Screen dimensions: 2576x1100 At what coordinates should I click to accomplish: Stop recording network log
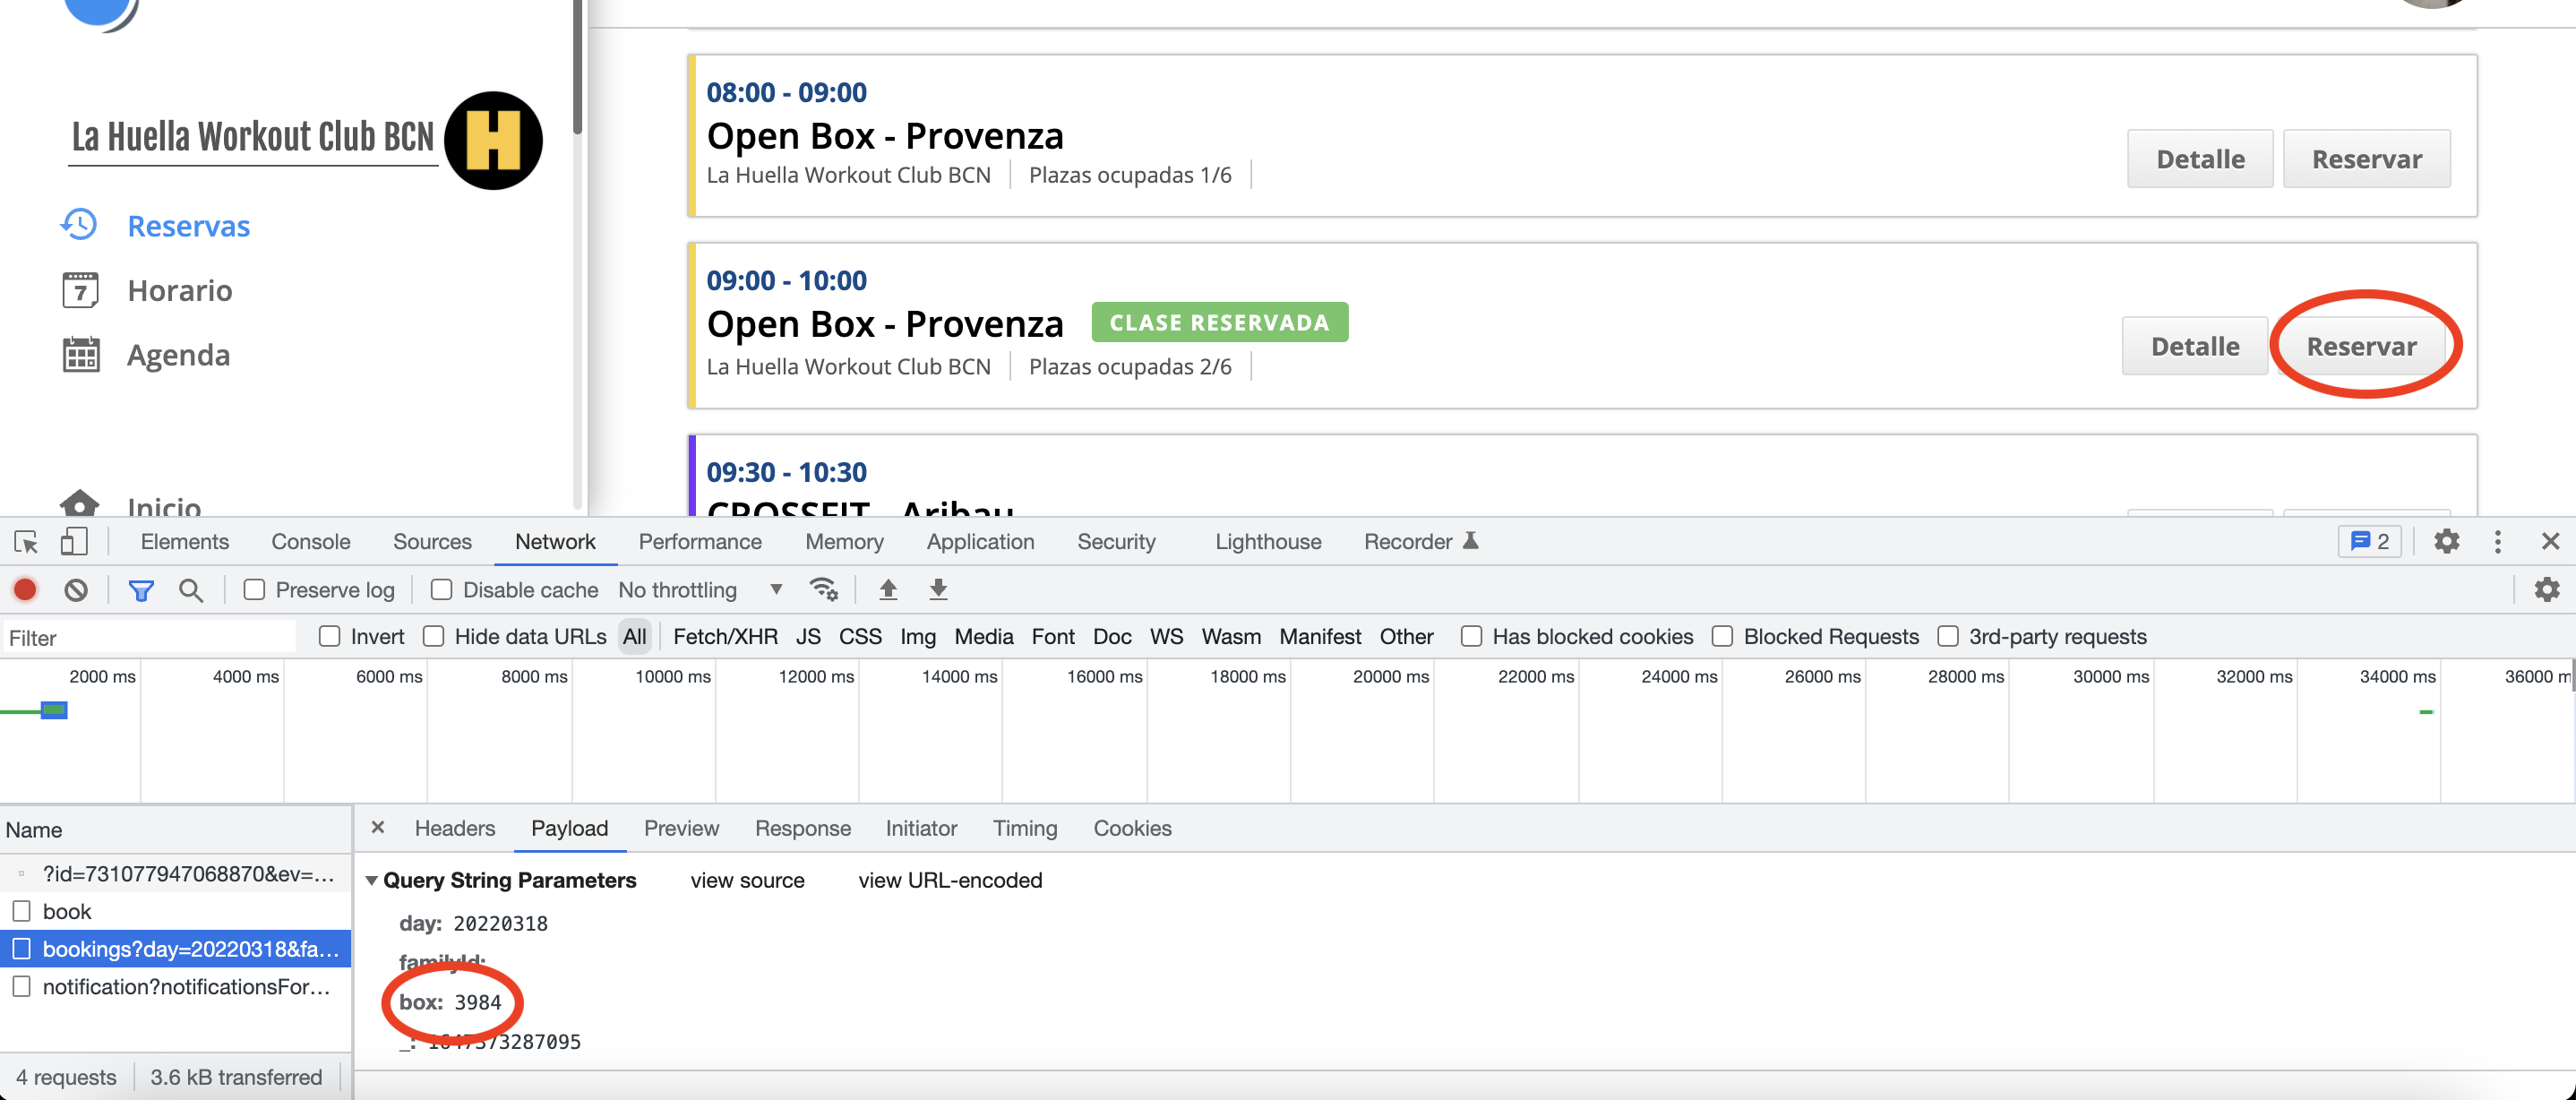(26, 590)
